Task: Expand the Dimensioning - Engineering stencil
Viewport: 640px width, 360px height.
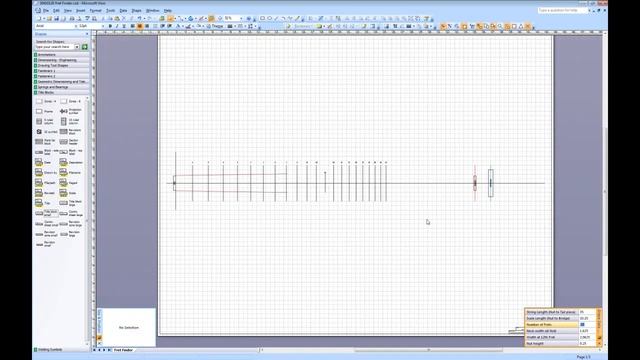Action: pos(61,60)
